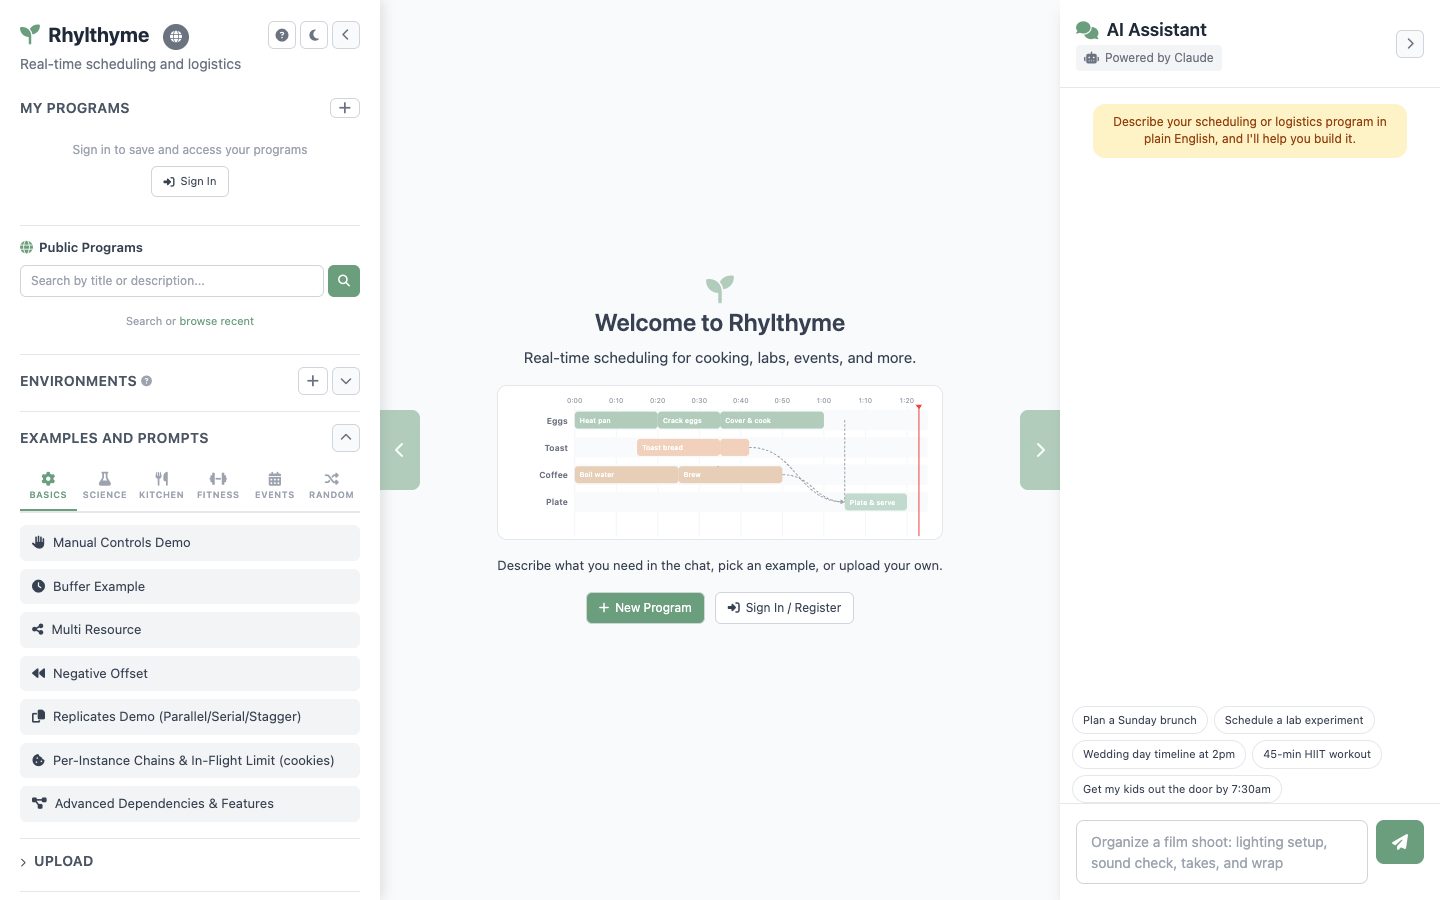
Task: Open the browse recent link
Action: (217, 321)
